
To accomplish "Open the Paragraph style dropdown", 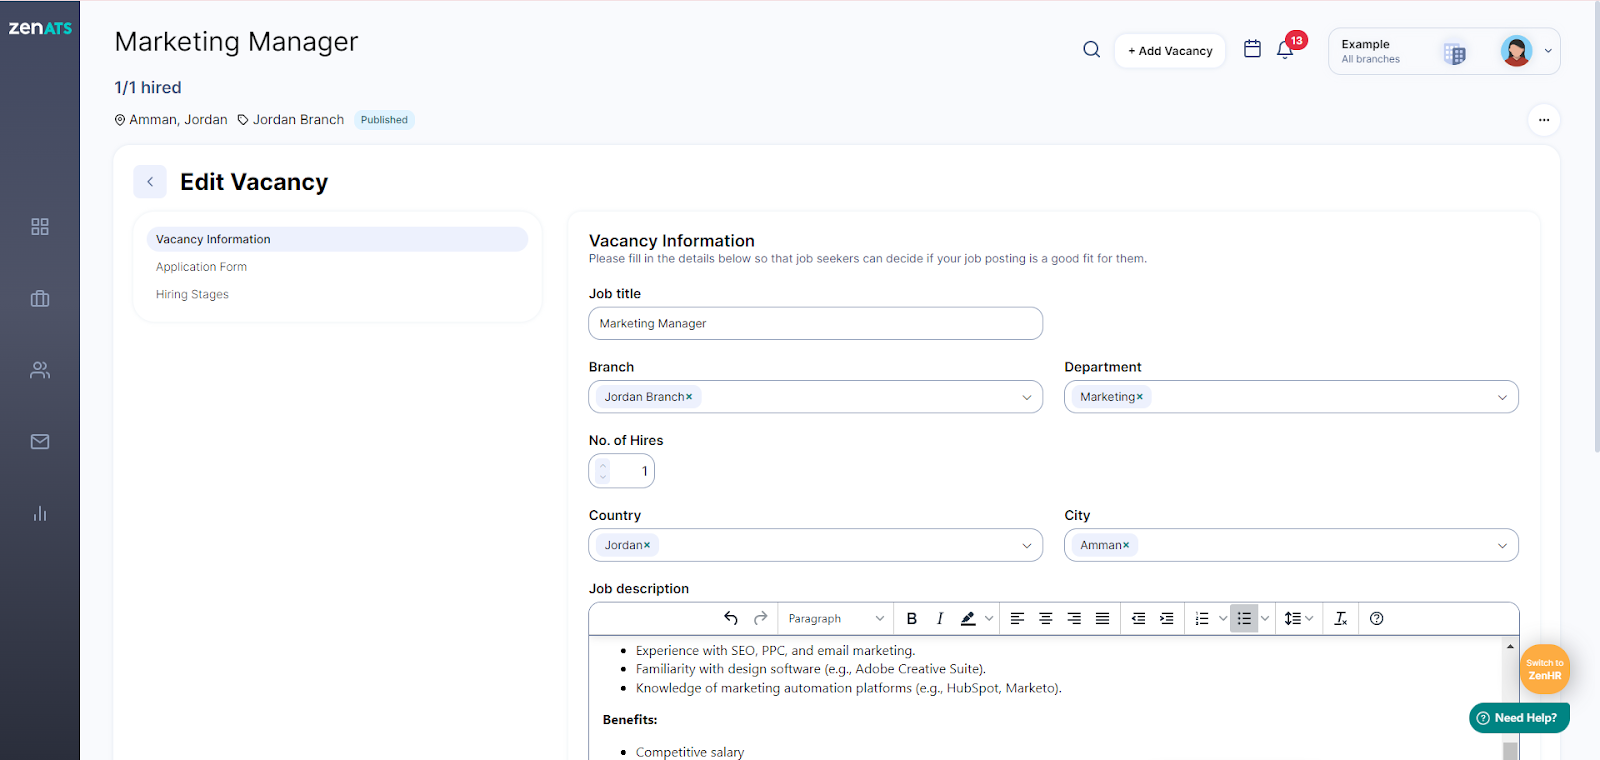I will coord(836,618).
